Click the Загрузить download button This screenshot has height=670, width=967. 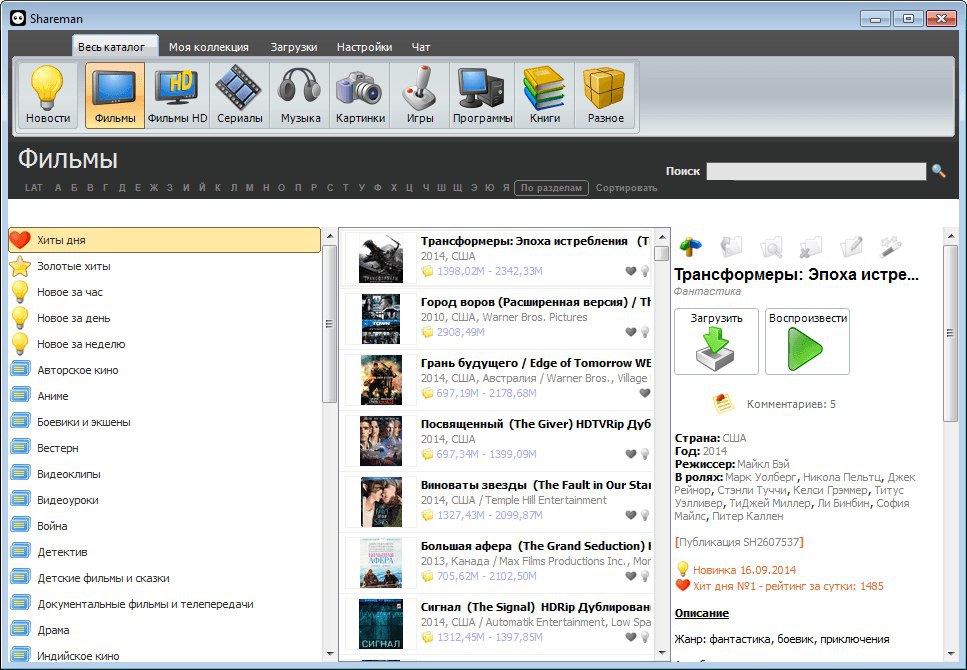[x=716, y=341]
